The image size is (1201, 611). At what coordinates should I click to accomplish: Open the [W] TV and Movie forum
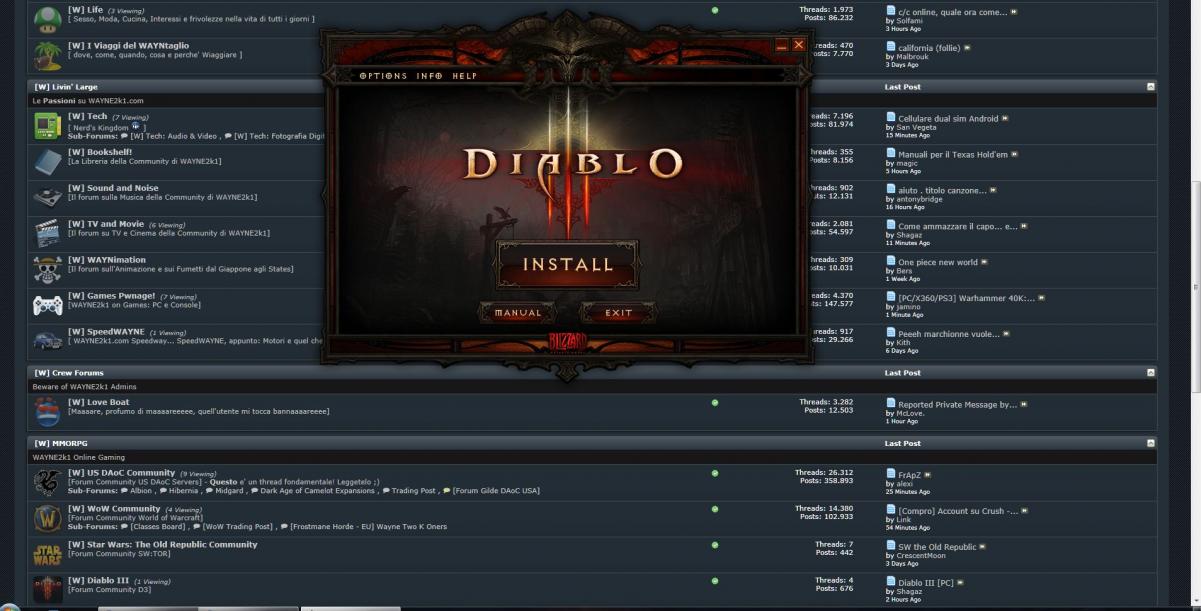(106, 224)
